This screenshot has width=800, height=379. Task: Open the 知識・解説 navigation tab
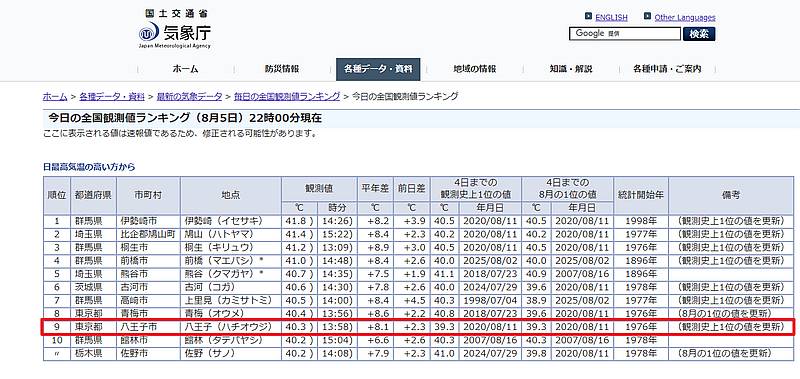point(571,69)
